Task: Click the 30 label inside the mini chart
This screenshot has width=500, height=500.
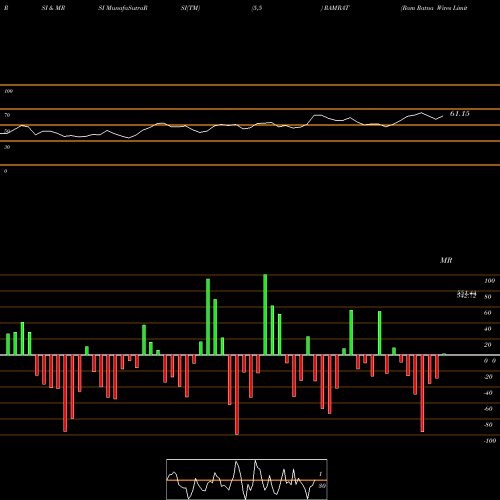Action: tap(322, 486)
